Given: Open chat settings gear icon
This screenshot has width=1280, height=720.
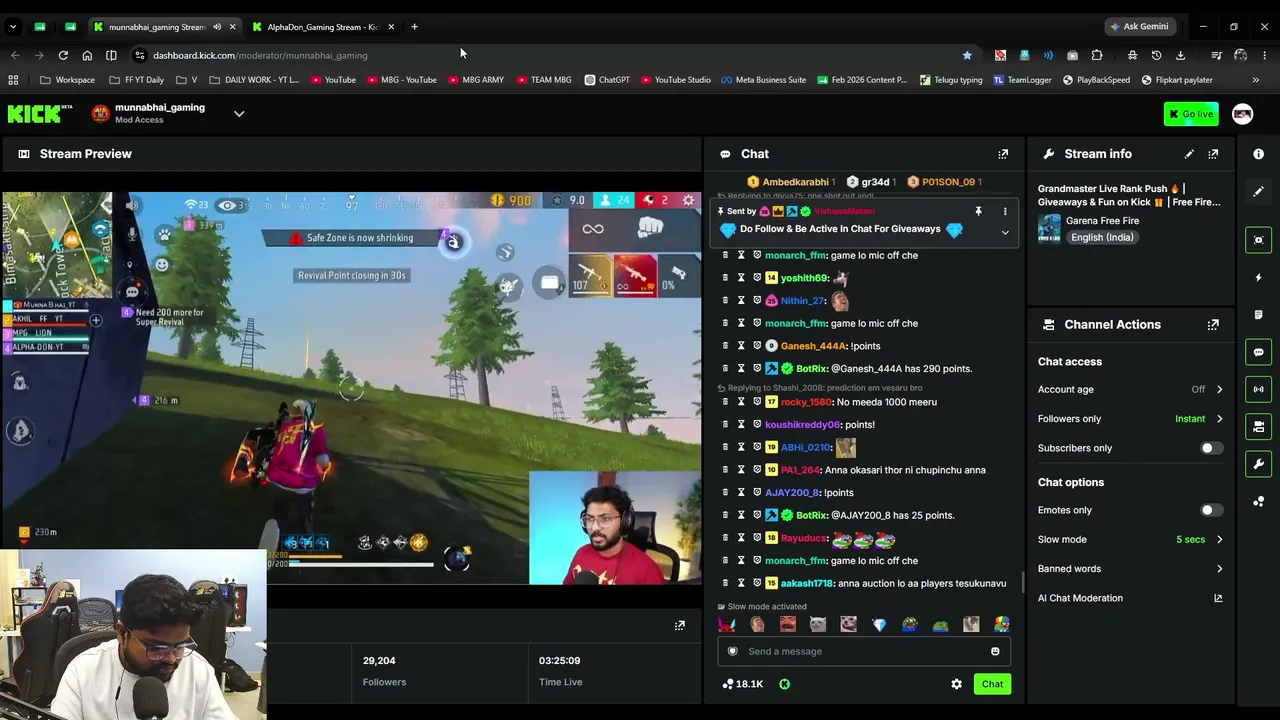Looking at the screenshot, I should pos(956,684).
